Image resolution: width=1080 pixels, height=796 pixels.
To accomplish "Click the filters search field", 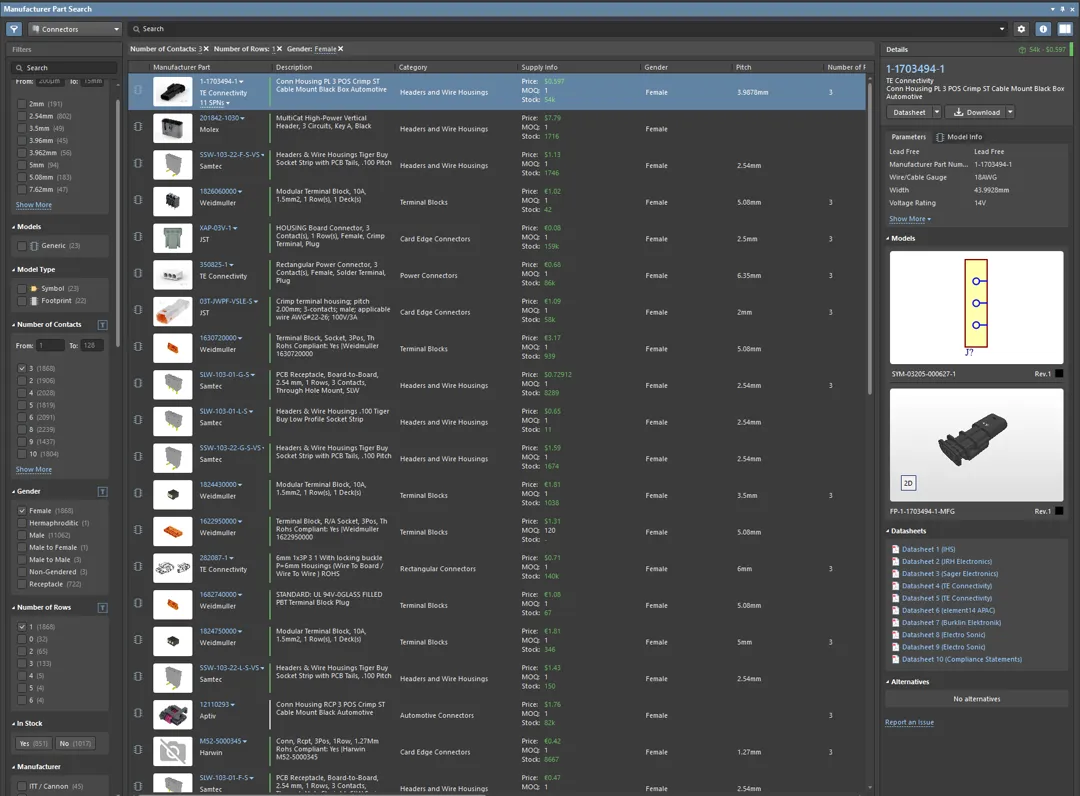I will coord(63,67).
